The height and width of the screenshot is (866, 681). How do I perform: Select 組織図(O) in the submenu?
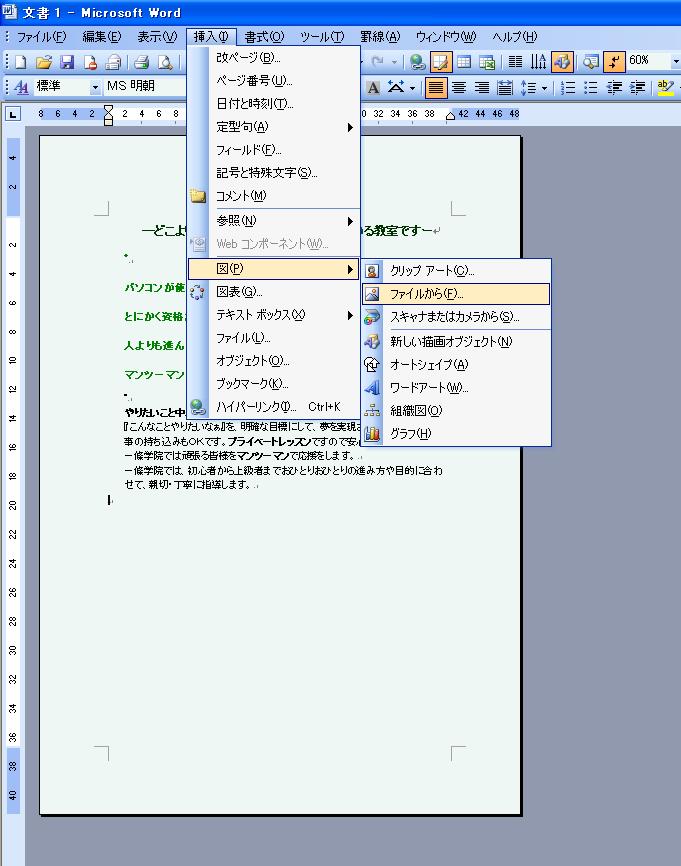tap(456, 411)
